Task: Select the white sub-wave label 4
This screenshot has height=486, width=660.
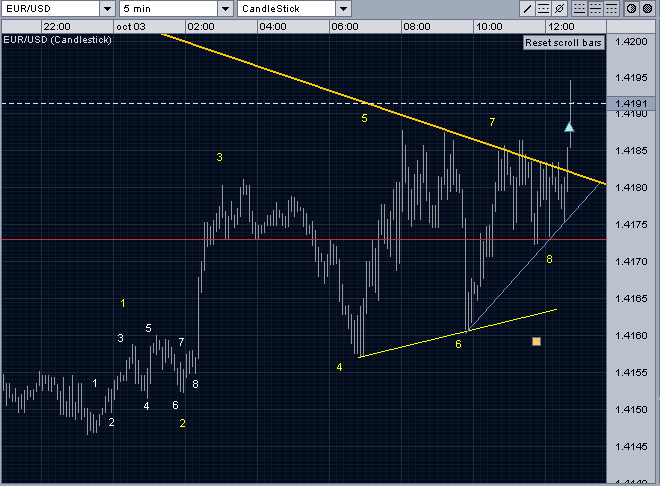Action: [x=146, y=406]
